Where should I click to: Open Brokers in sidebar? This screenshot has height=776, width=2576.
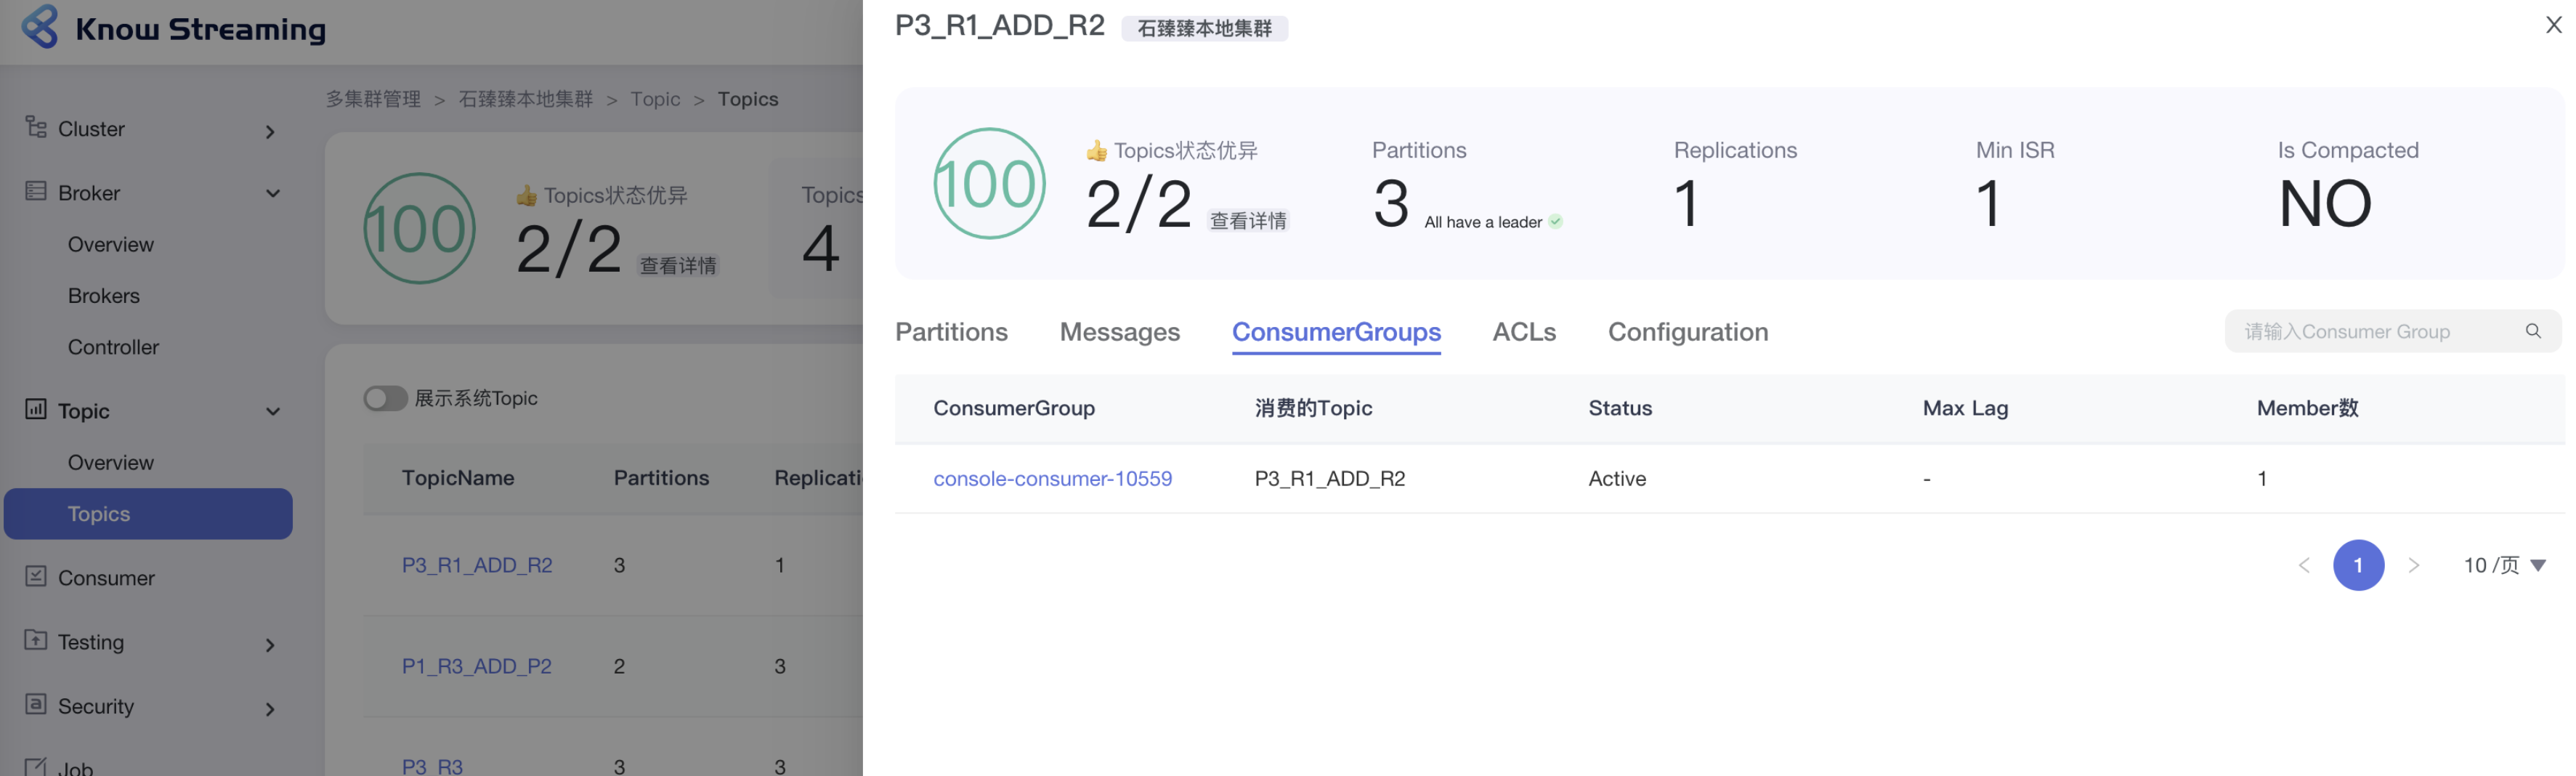click(x=104, y=296)
